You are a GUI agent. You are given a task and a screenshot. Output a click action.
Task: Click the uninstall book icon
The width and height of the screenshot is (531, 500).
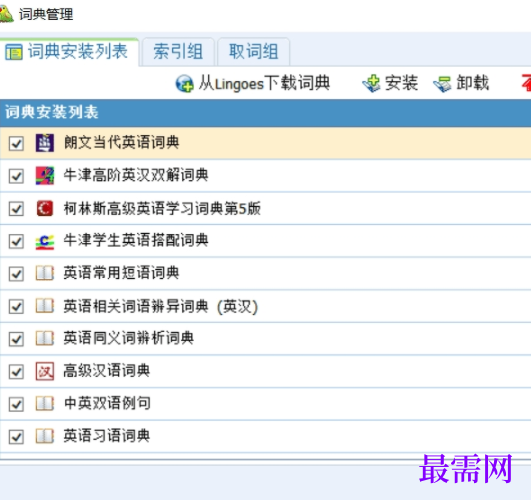442,84
